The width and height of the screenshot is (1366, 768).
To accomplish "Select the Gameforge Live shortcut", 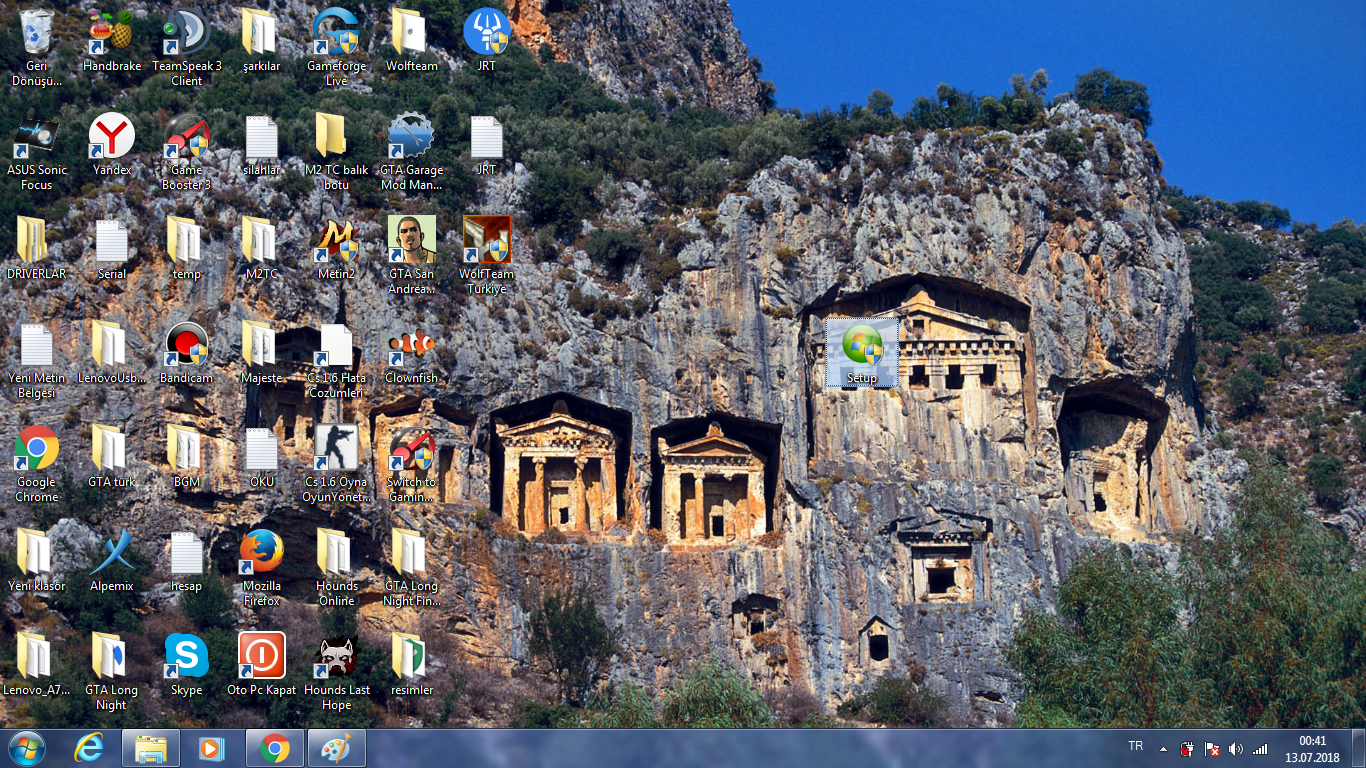I will 337,46.
